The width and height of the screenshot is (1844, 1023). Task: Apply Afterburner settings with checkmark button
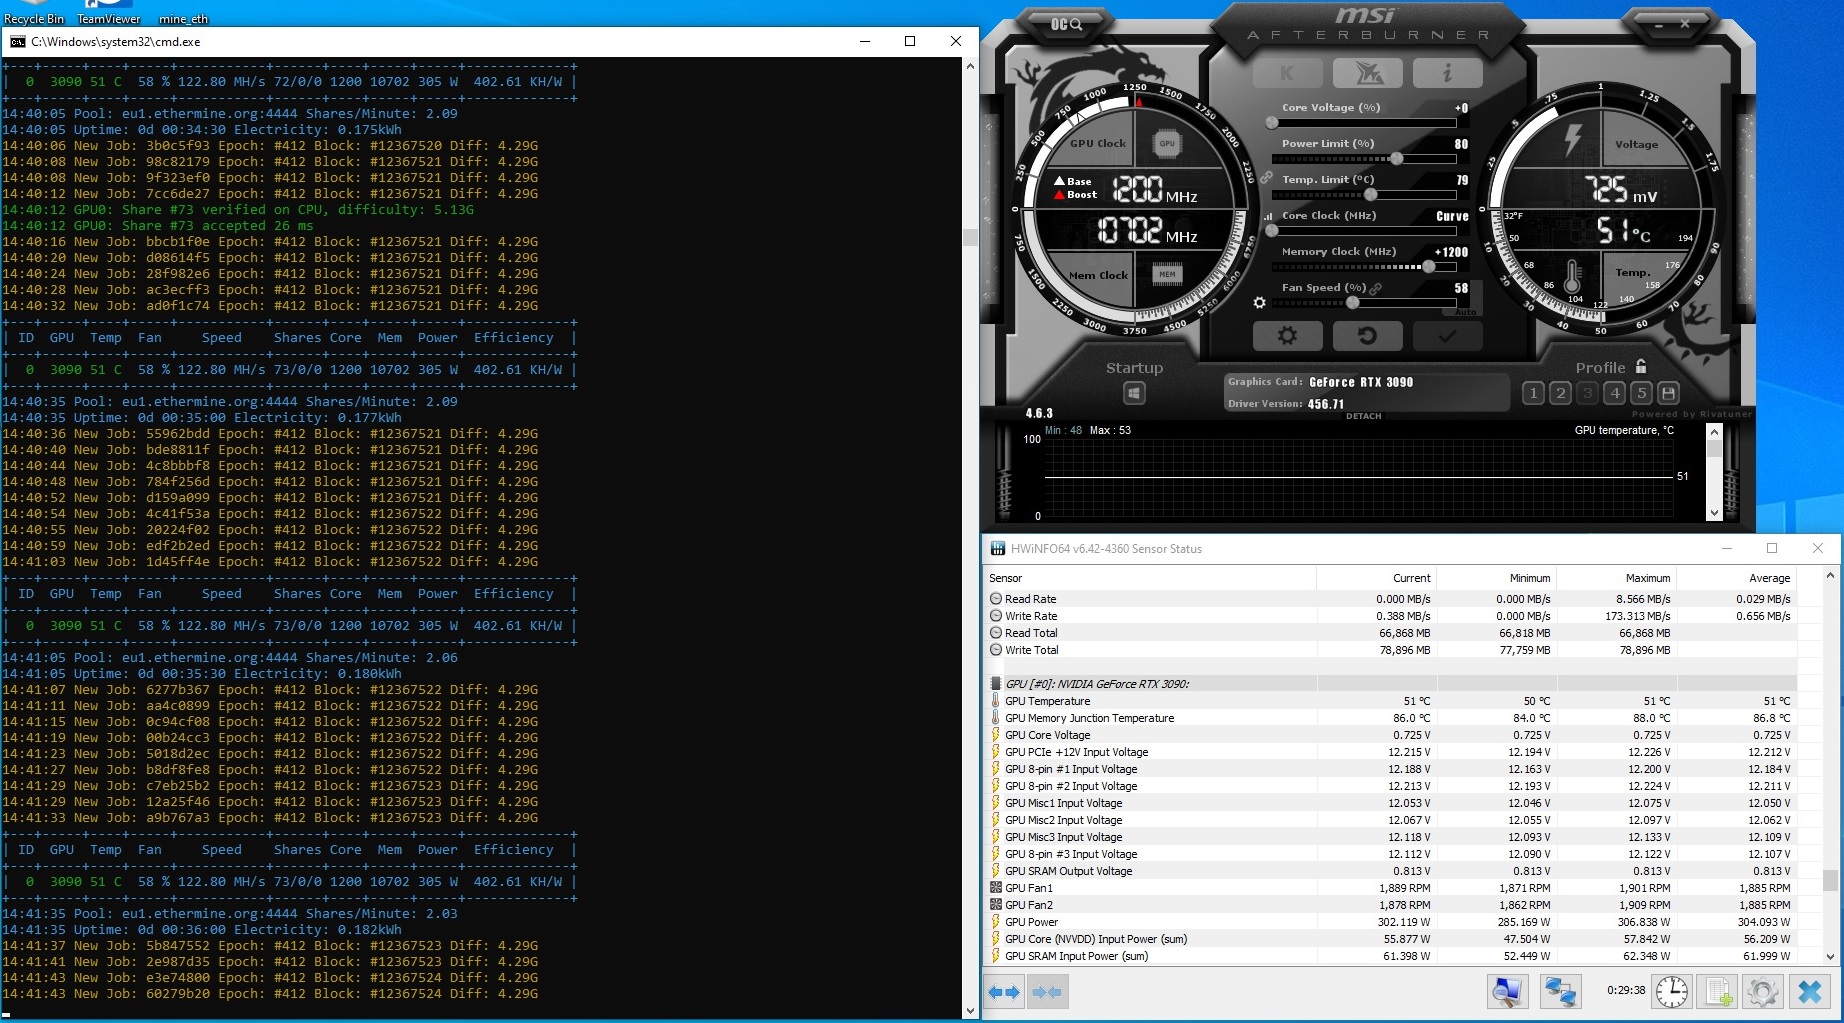pos(1447,336)
